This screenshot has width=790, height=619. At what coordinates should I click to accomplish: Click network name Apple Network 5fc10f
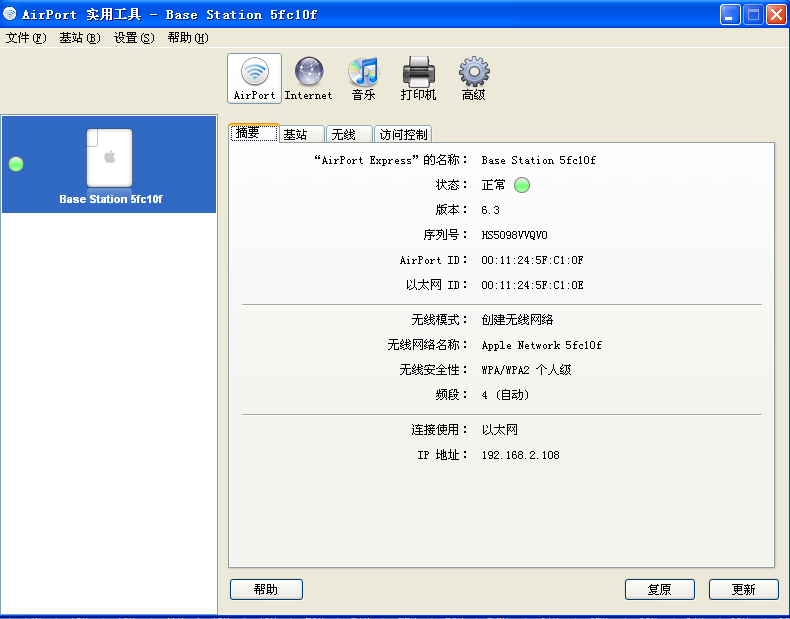pos(542,345)
